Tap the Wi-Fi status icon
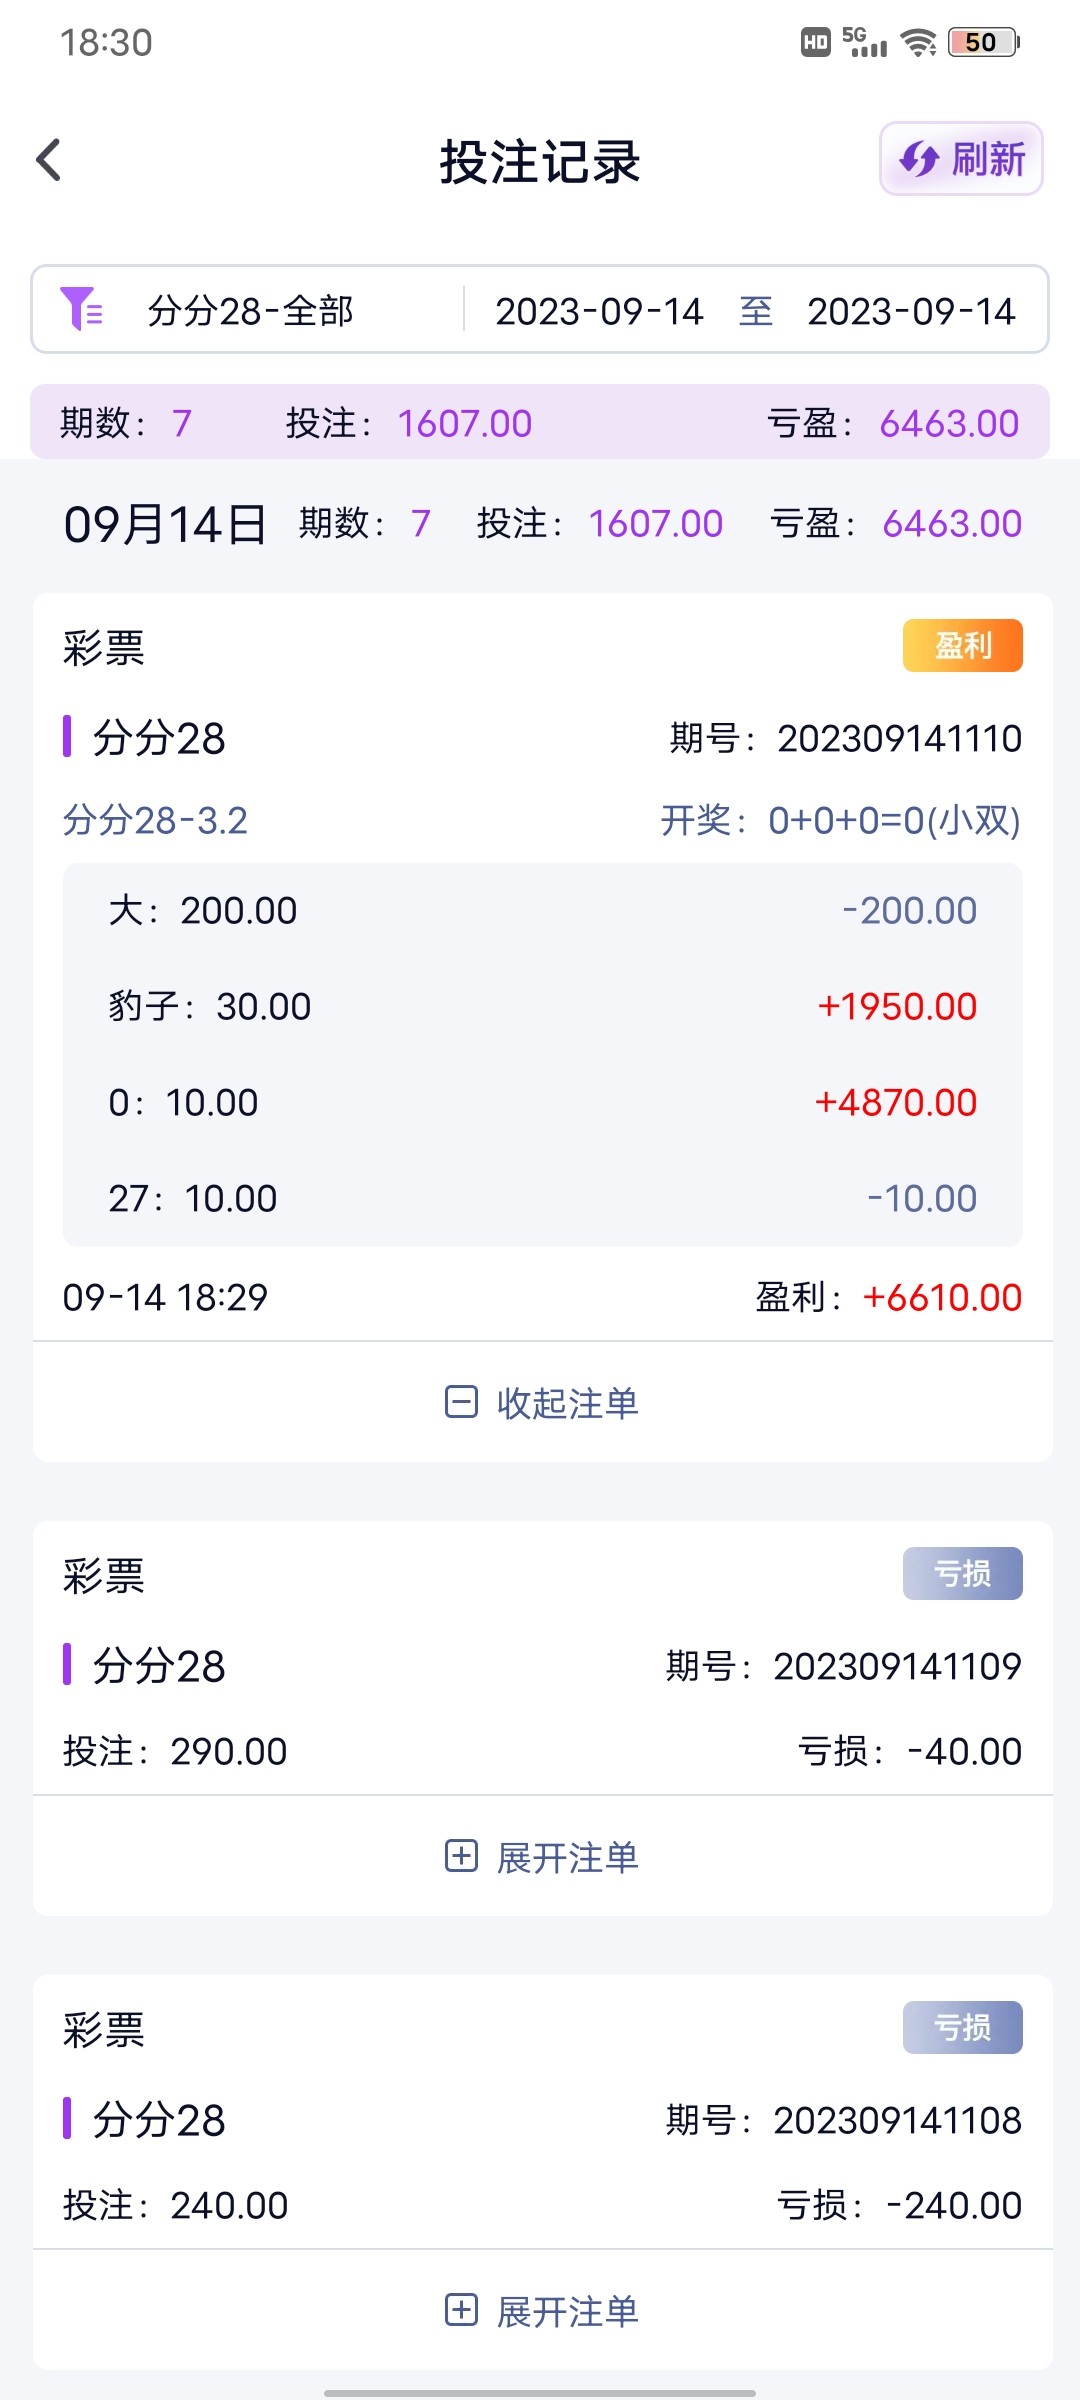The width and height of the screenshot is (1080, 2400). [917, 43]
